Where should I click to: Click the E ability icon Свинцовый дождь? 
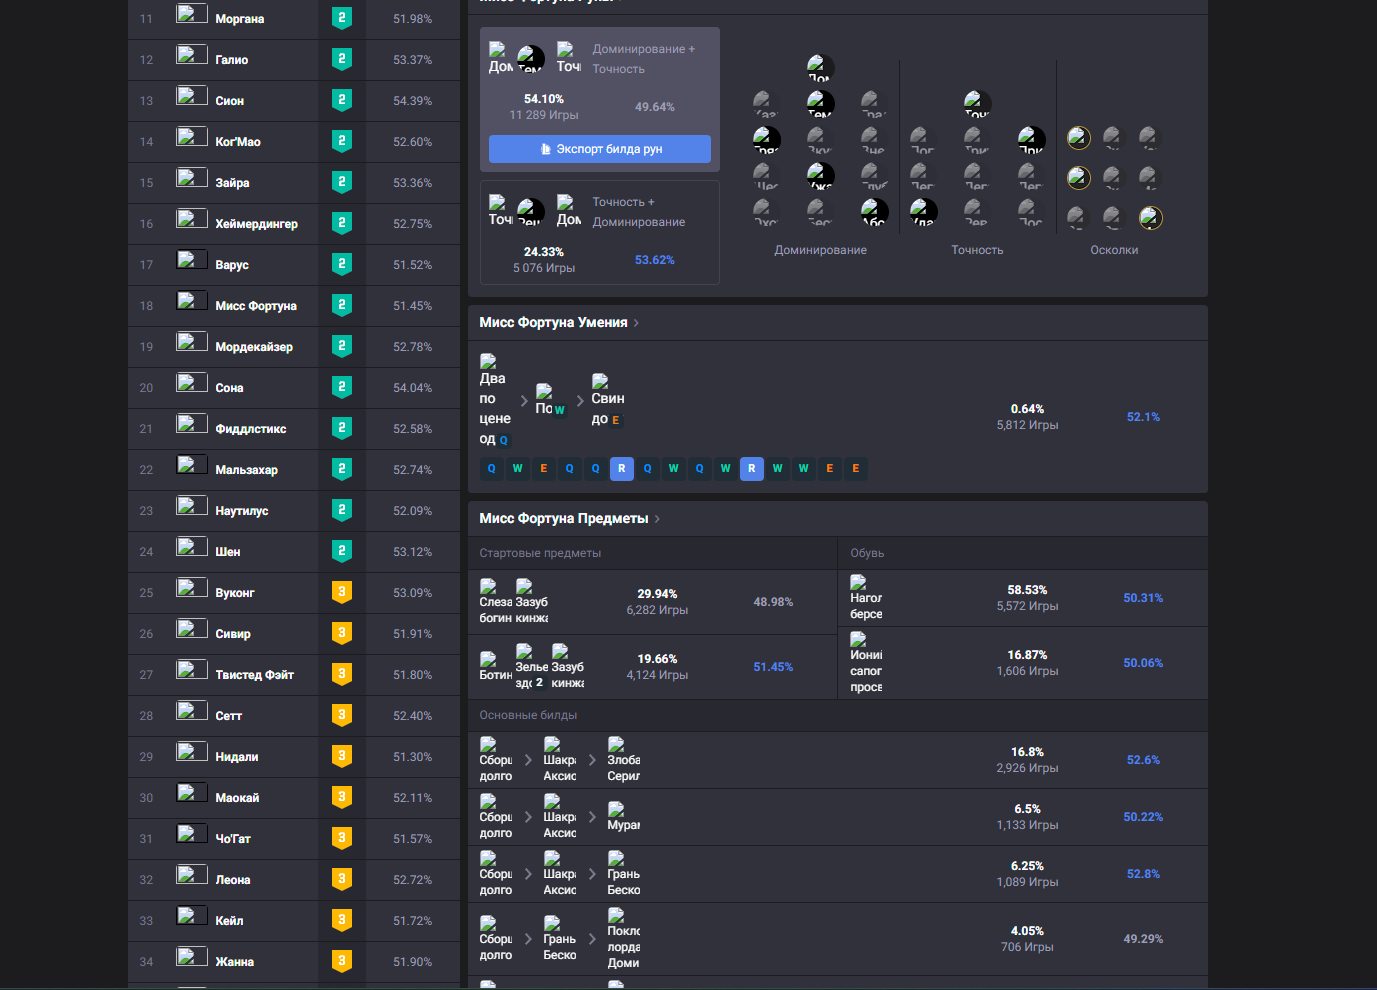607,400
